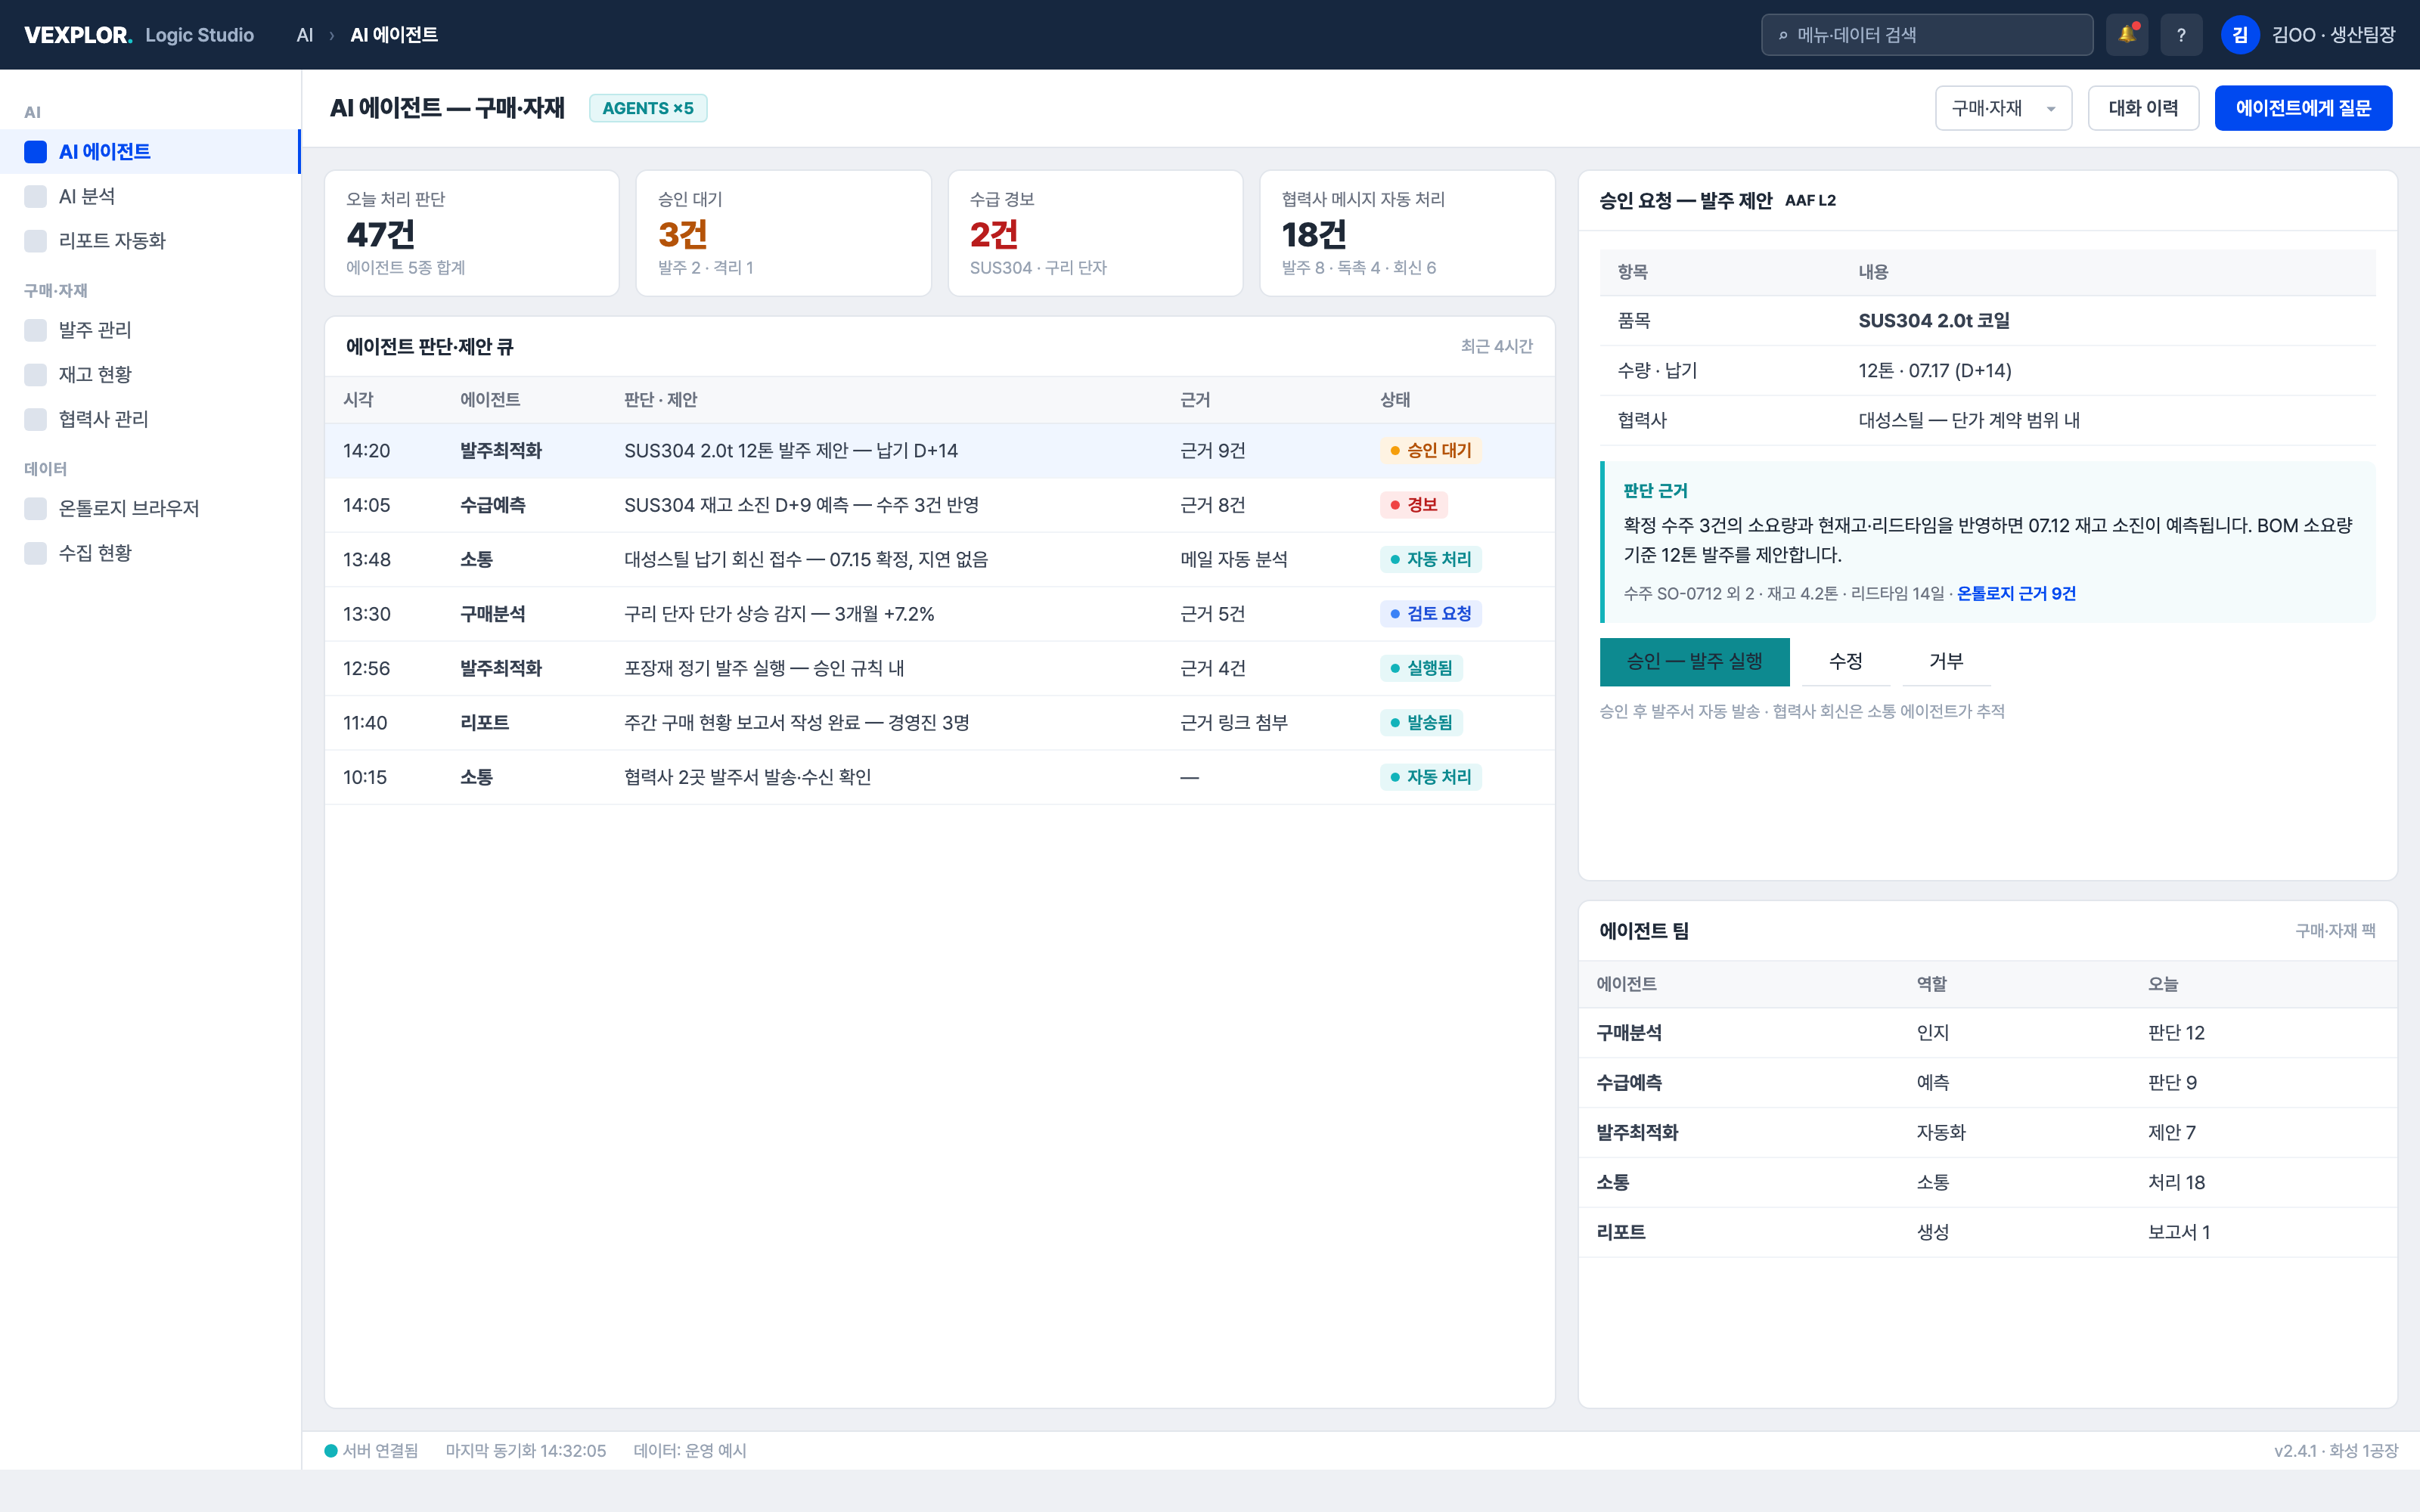Click the 에이전트에게 질문 button
Viewport: 2420px width, 1512px height.
pyautogui.click(x=2303, y=108)
